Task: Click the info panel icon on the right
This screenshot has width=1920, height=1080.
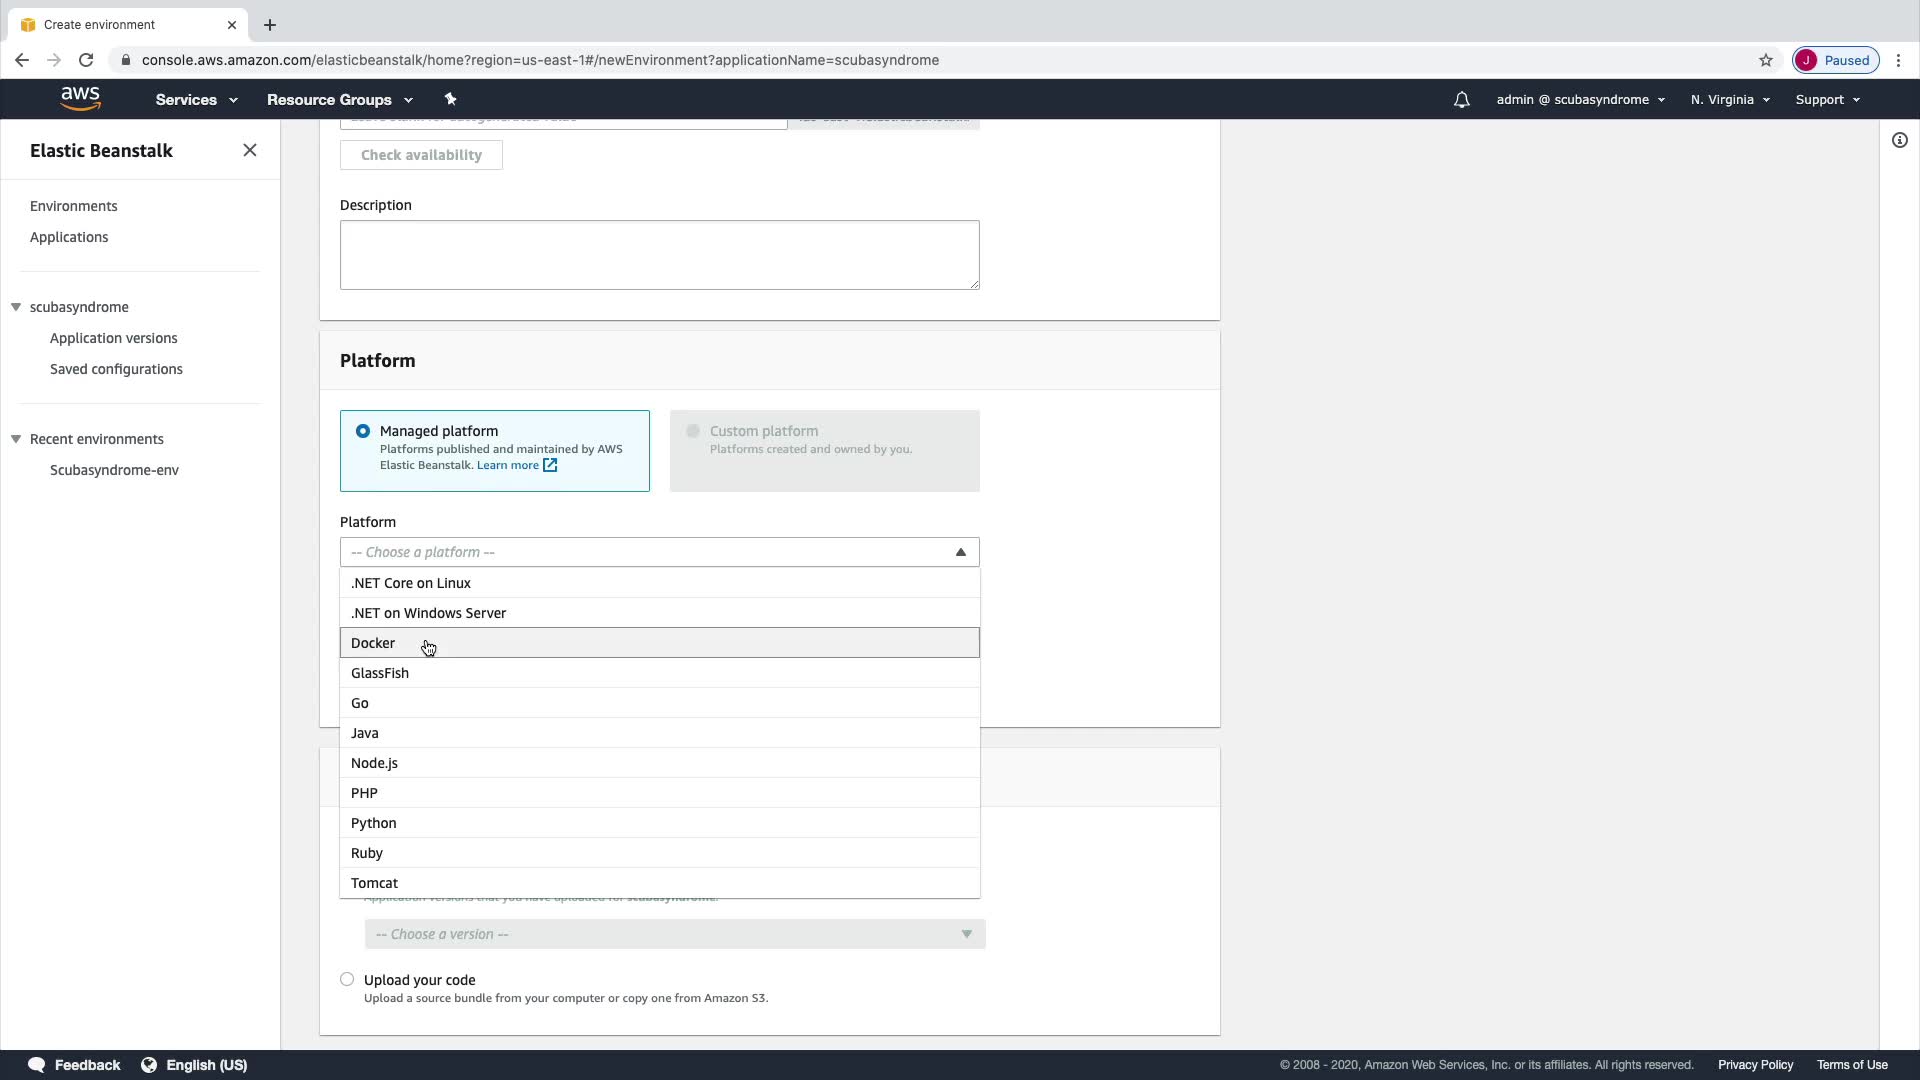Action: pyautogui.click(x=1899, y=140)
